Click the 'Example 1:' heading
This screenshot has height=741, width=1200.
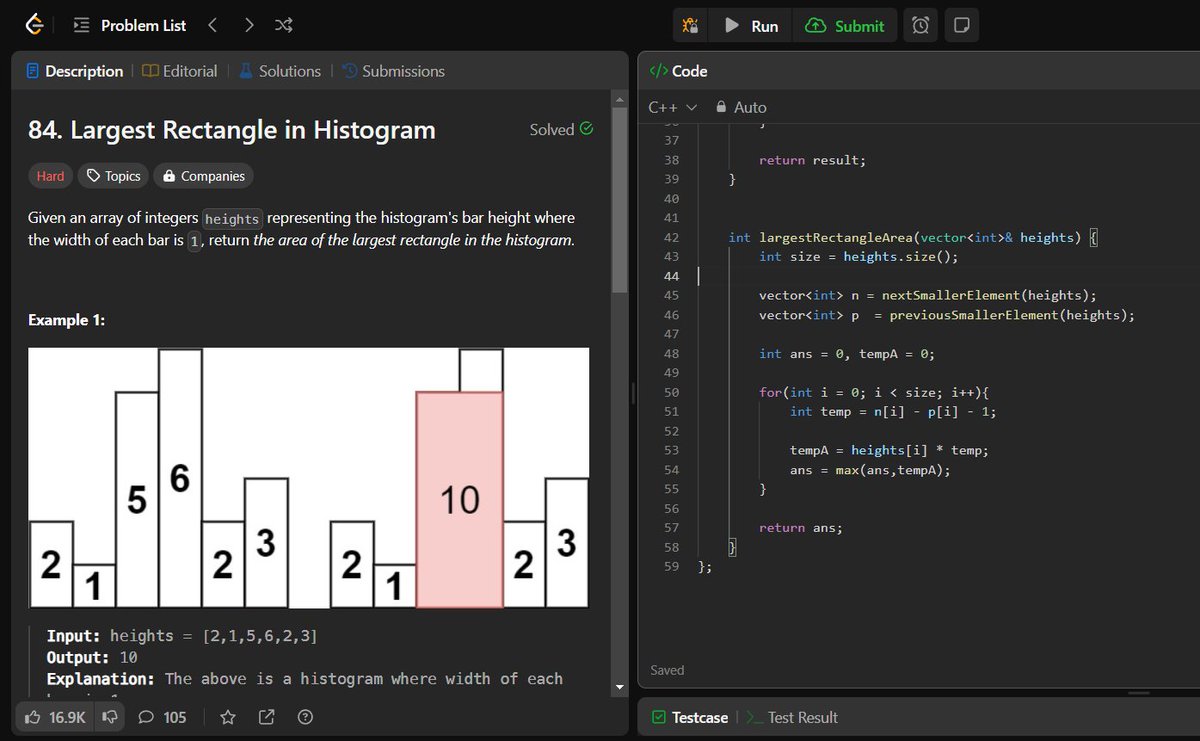pyautogui.click(x=66, y=320)
